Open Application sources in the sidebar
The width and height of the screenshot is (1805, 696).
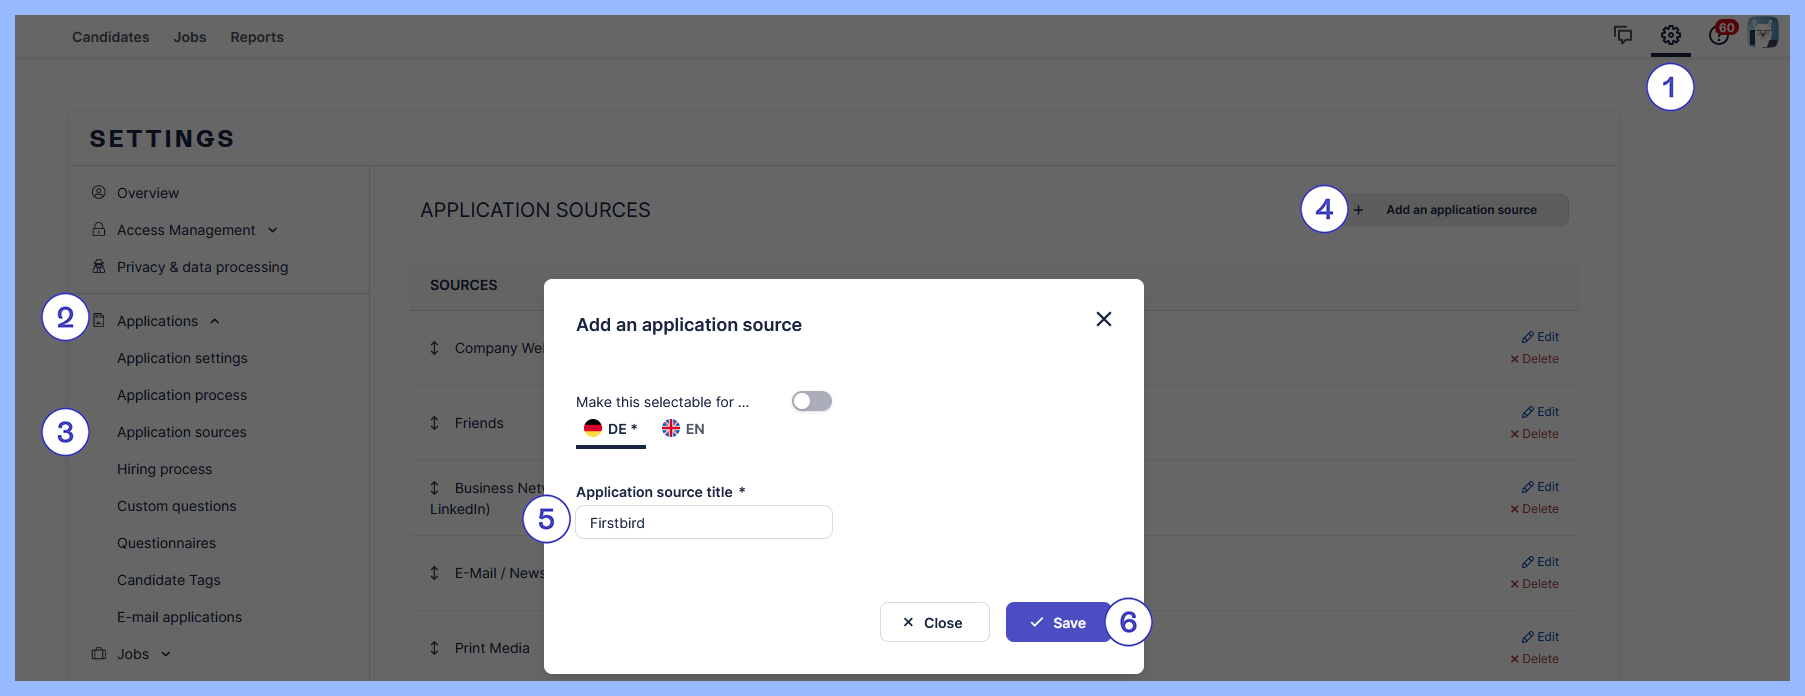tap(181, 432)
